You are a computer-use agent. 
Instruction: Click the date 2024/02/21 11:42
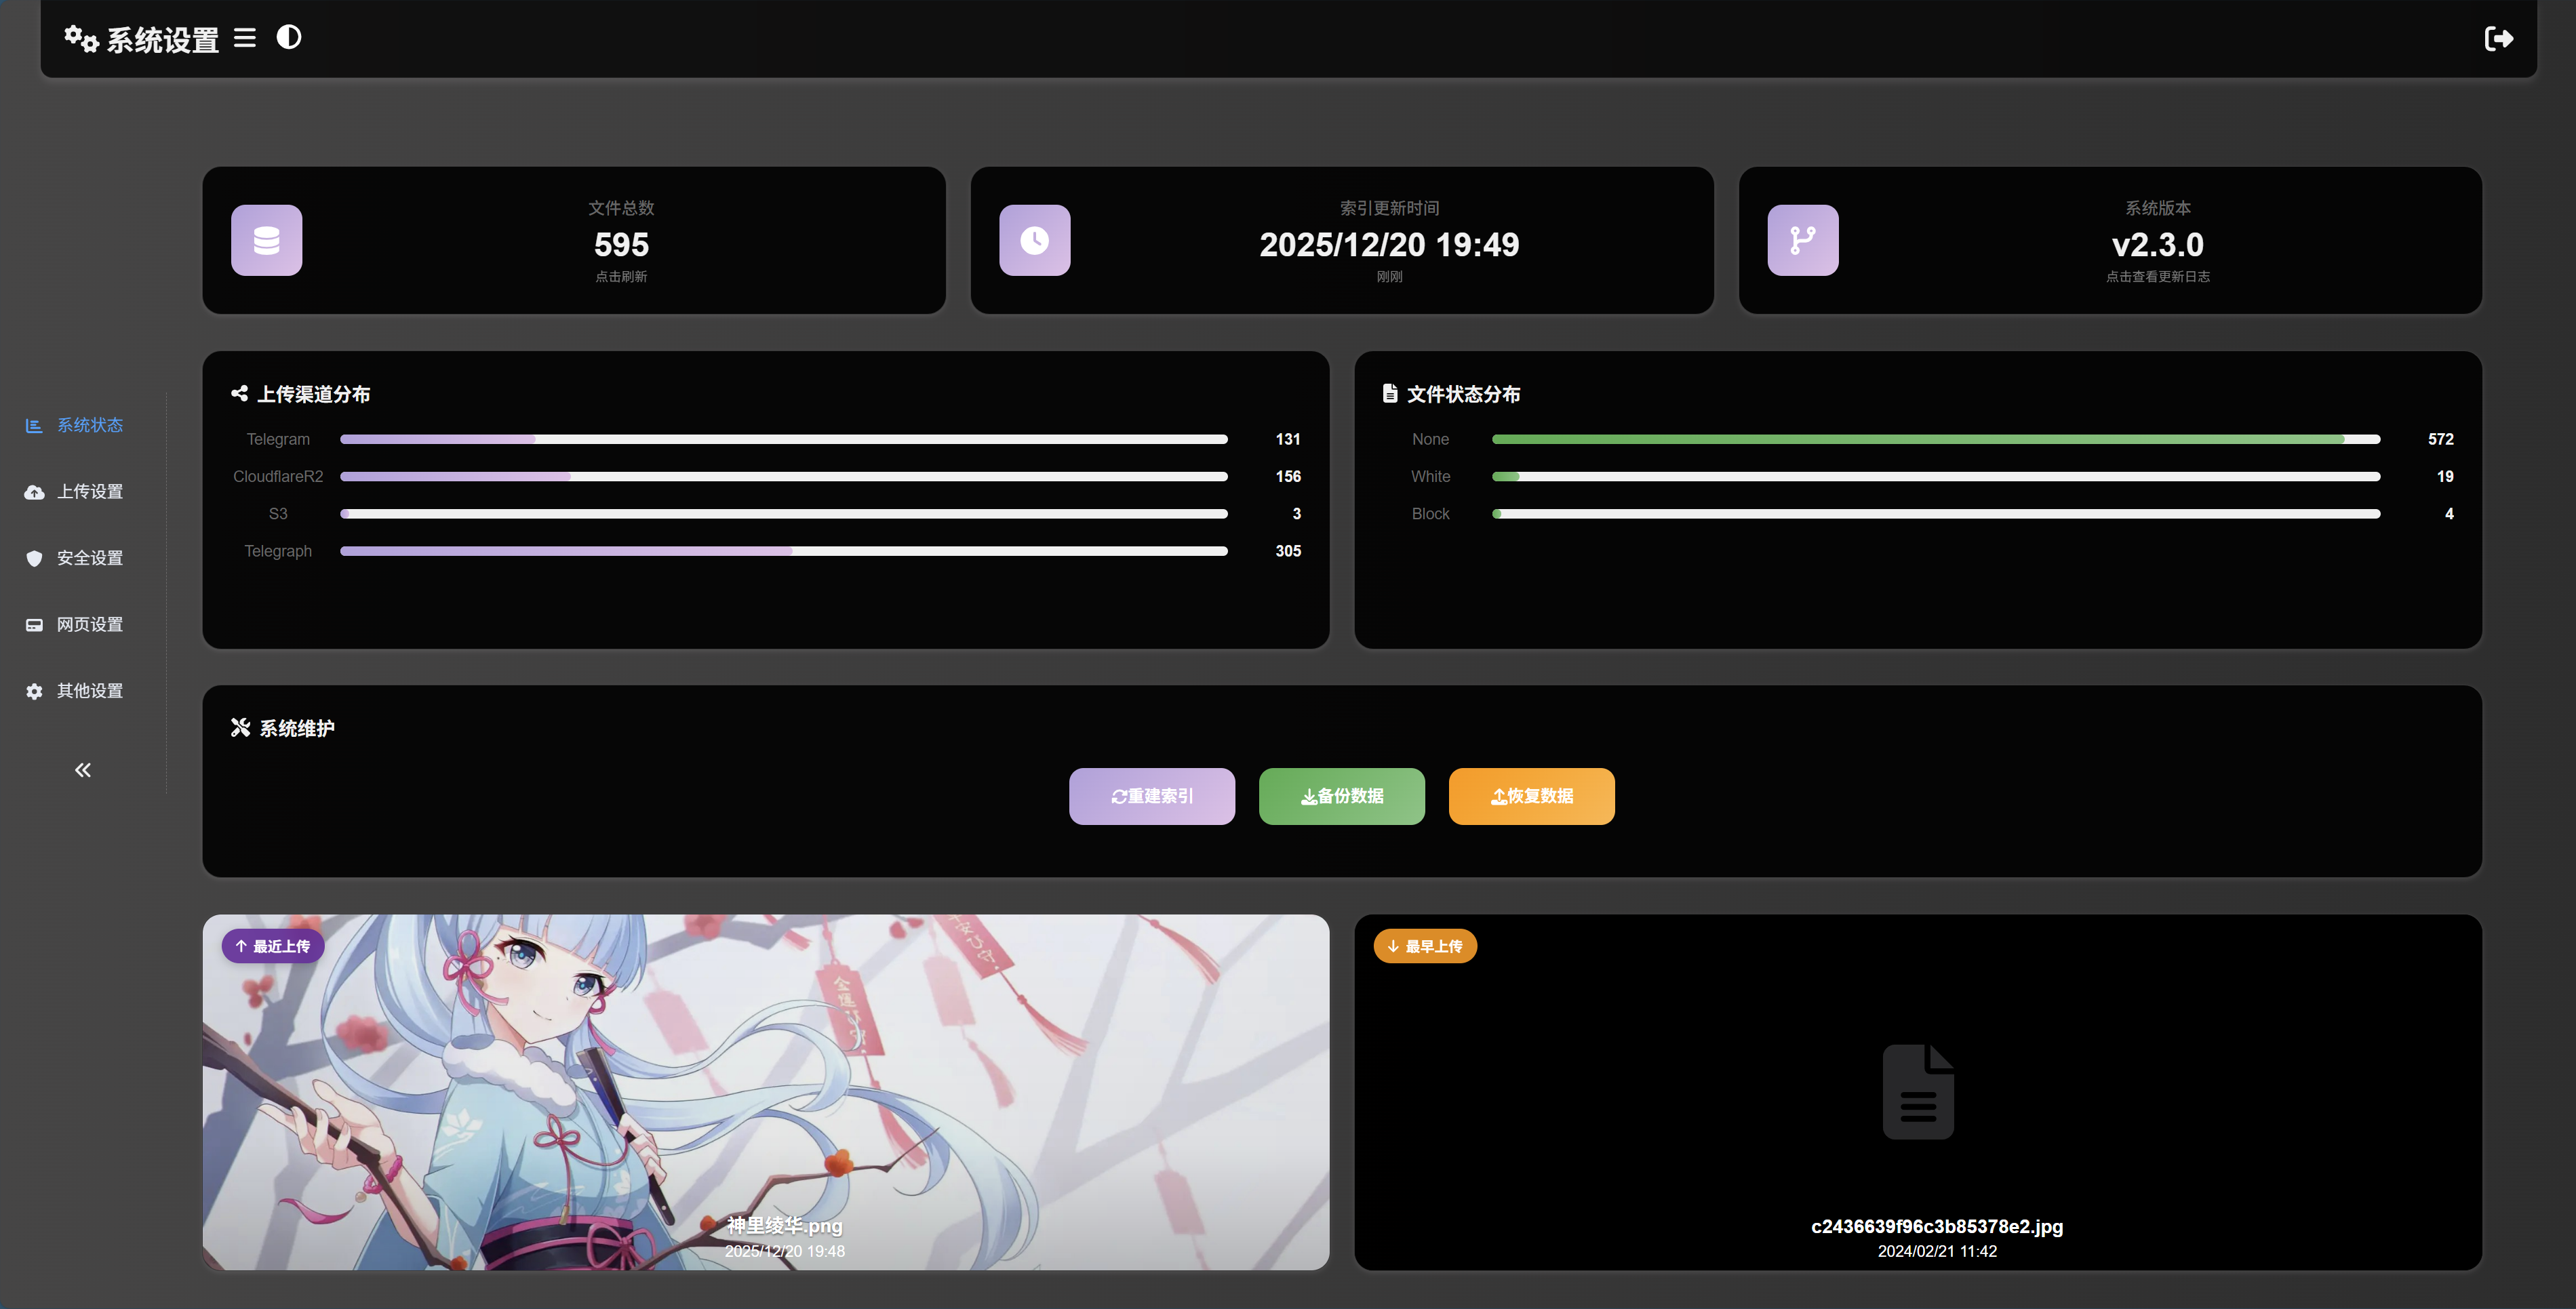coord(1937,1251)
